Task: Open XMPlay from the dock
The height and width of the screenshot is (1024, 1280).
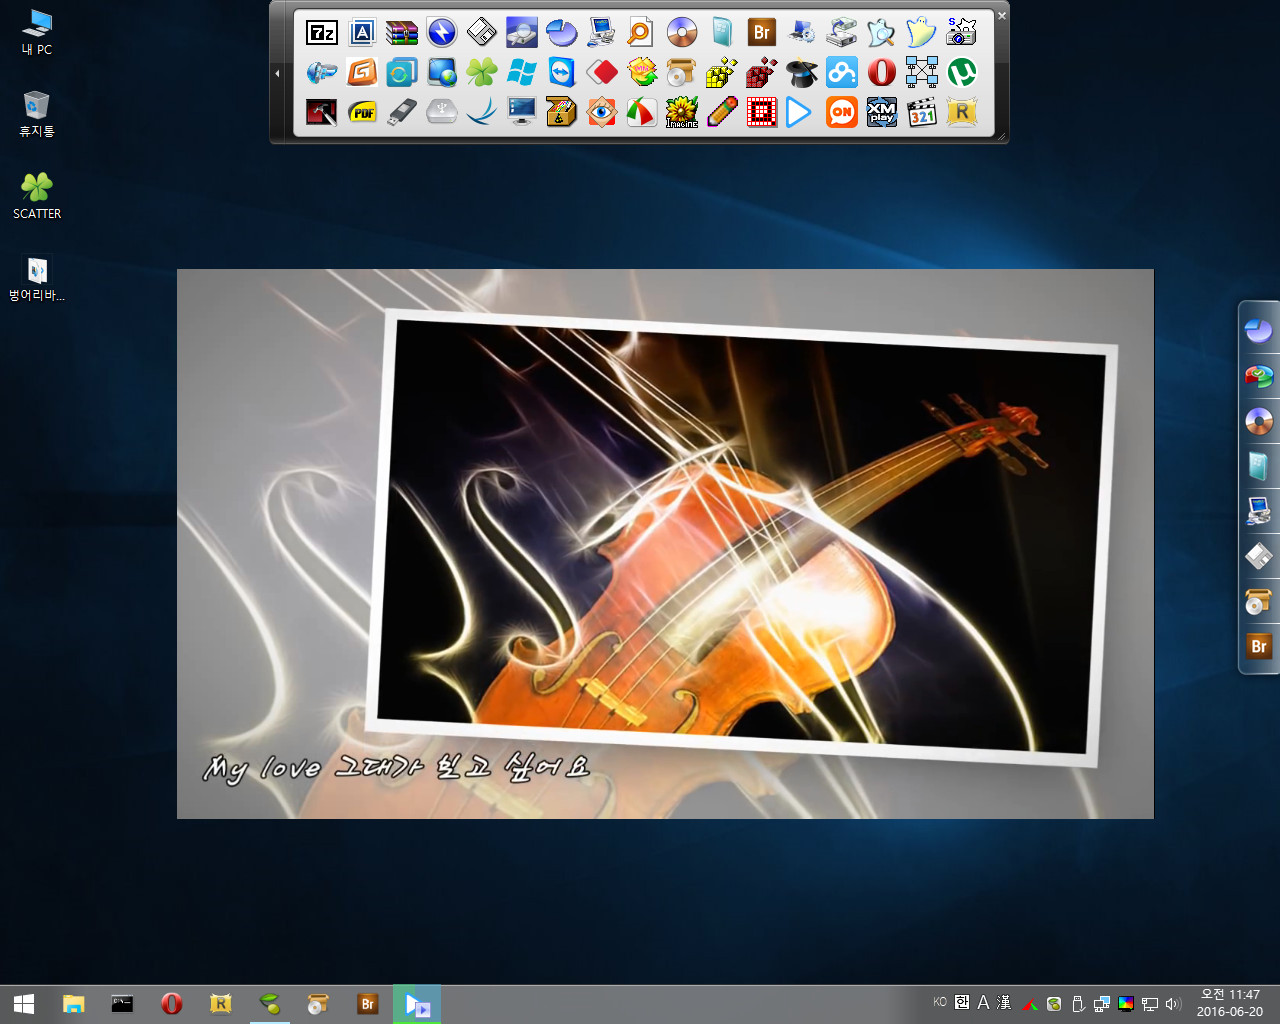Action: coord(882,112)
